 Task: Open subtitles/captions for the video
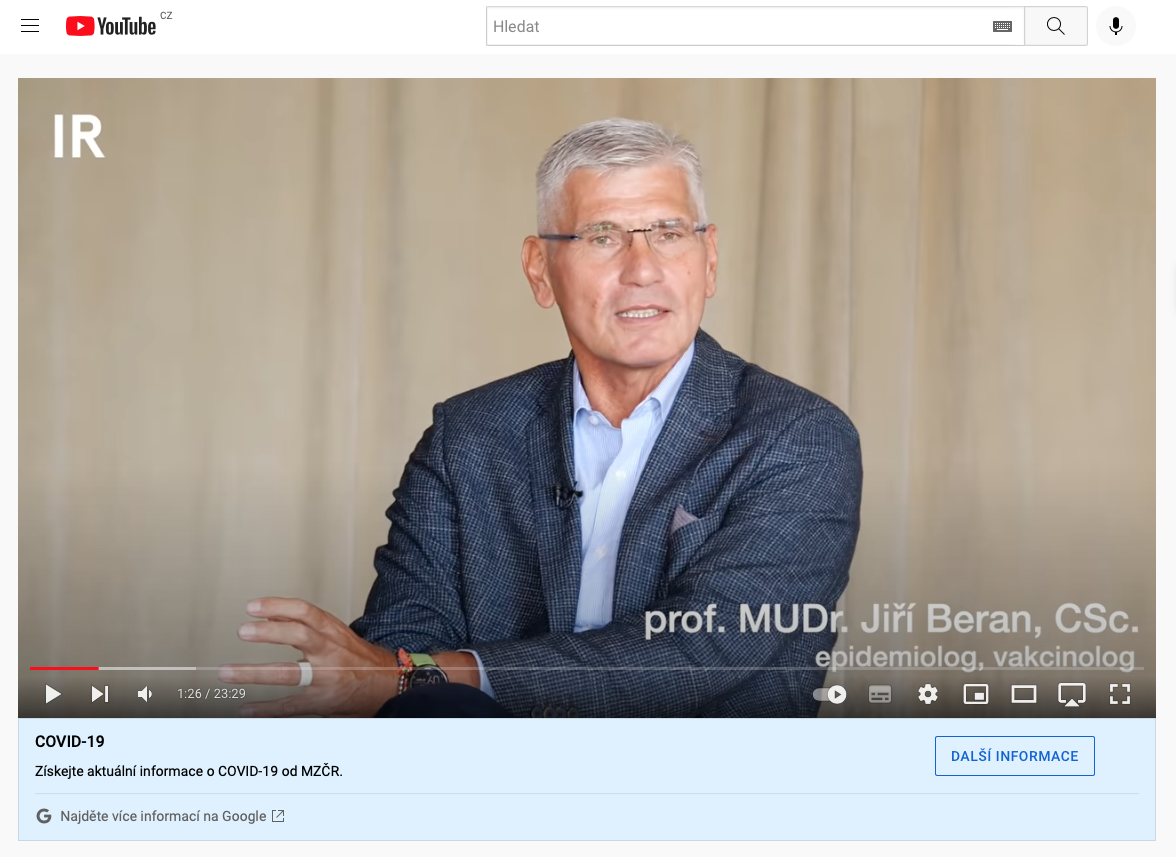(x=880, y=693)
